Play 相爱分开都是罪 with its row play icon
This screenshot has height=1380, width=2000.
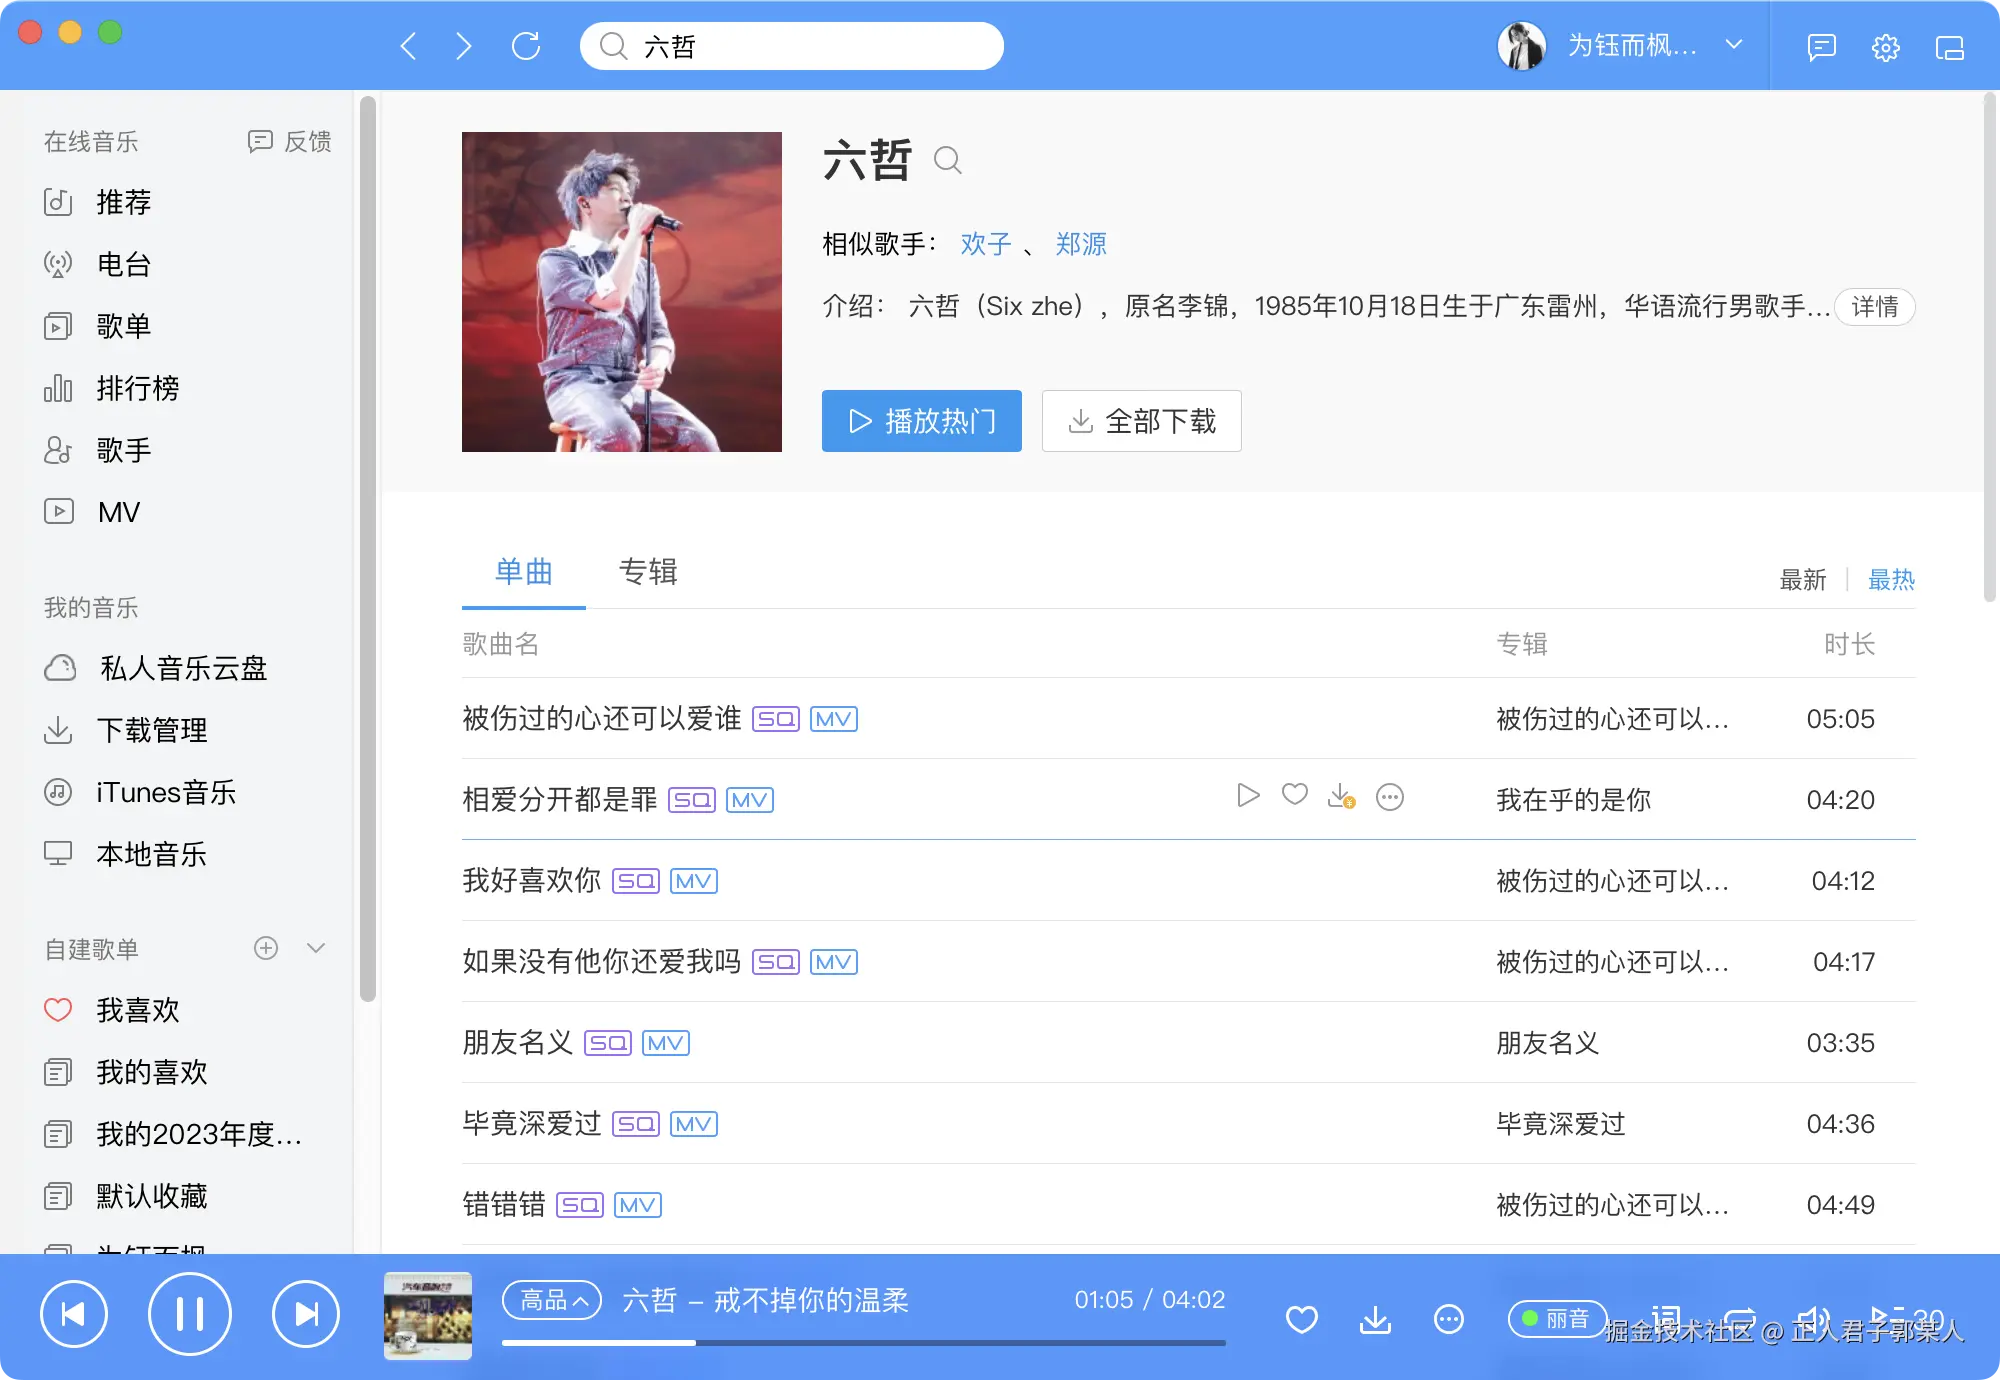[x=1247, y=796]
